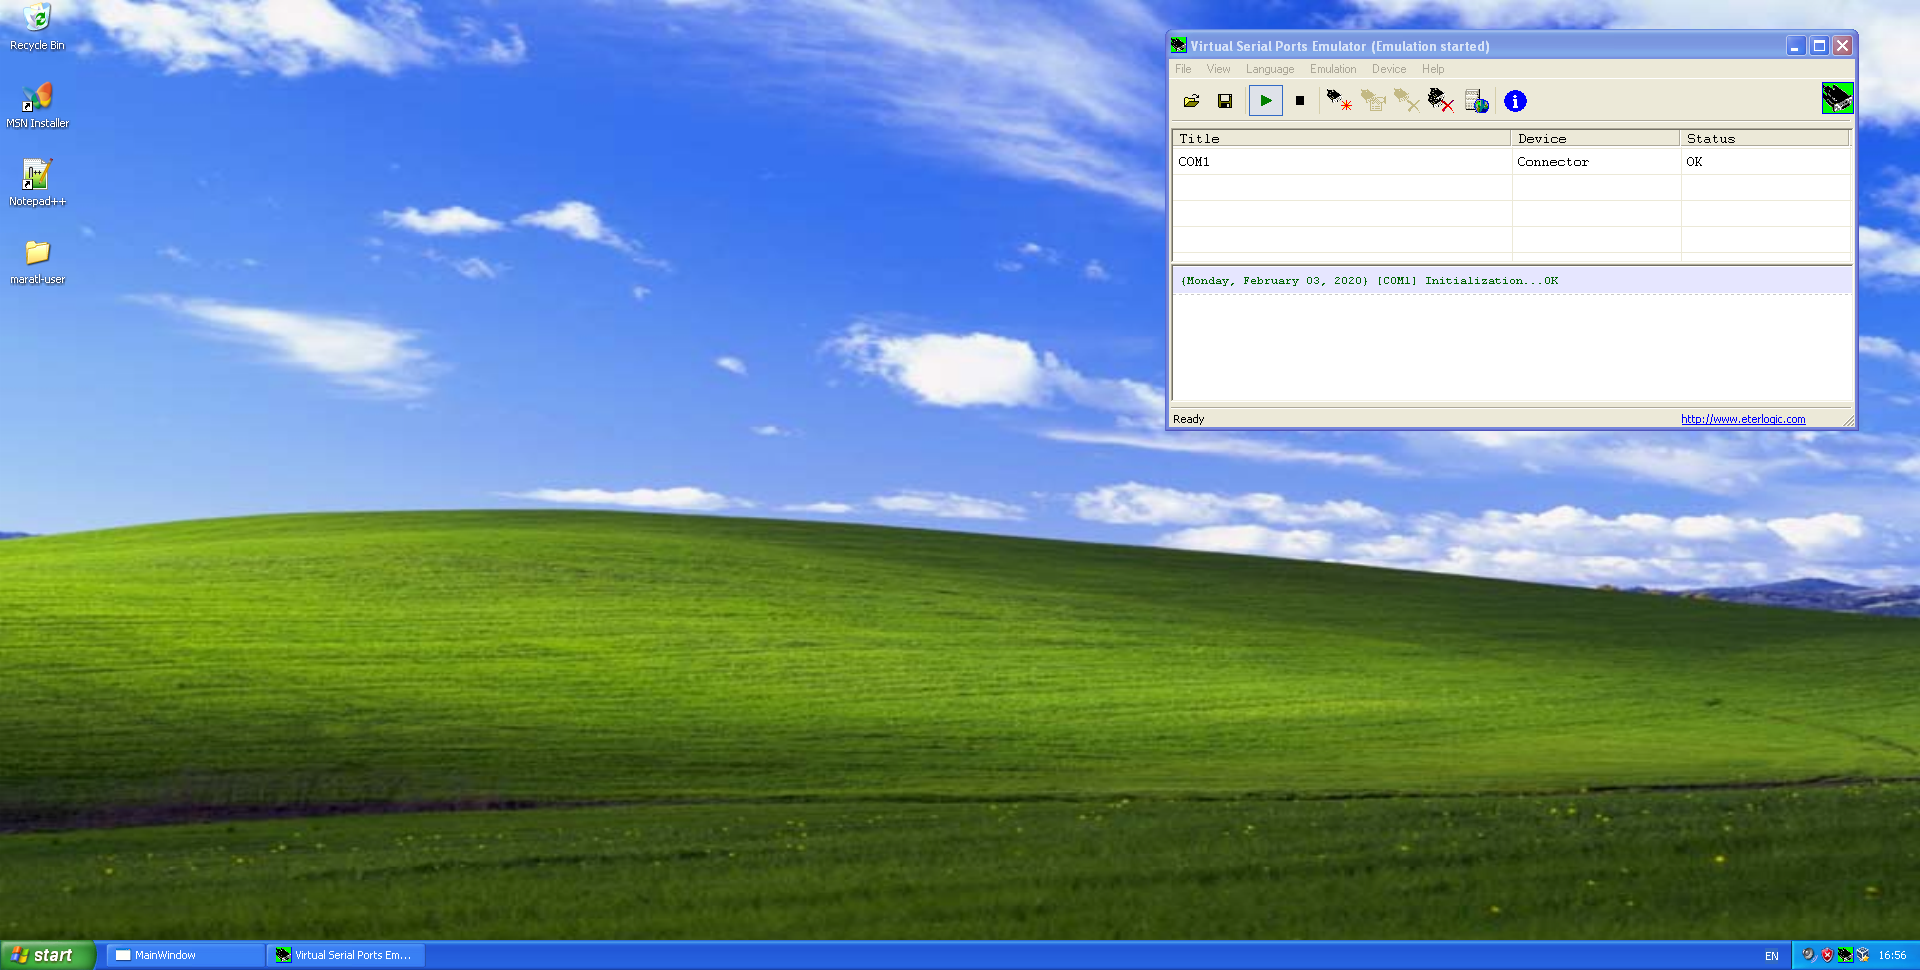Click the greyed Reinitialize device icon
The image size is (1920, 970).
(1373, 100)
